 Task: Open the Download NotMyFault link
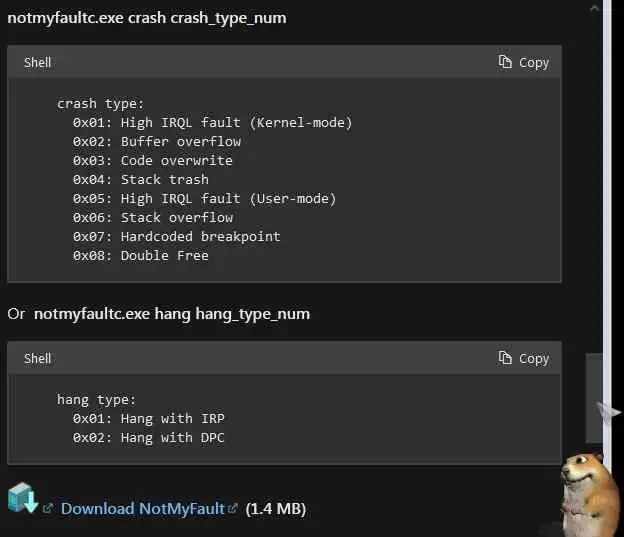(142, 509)
